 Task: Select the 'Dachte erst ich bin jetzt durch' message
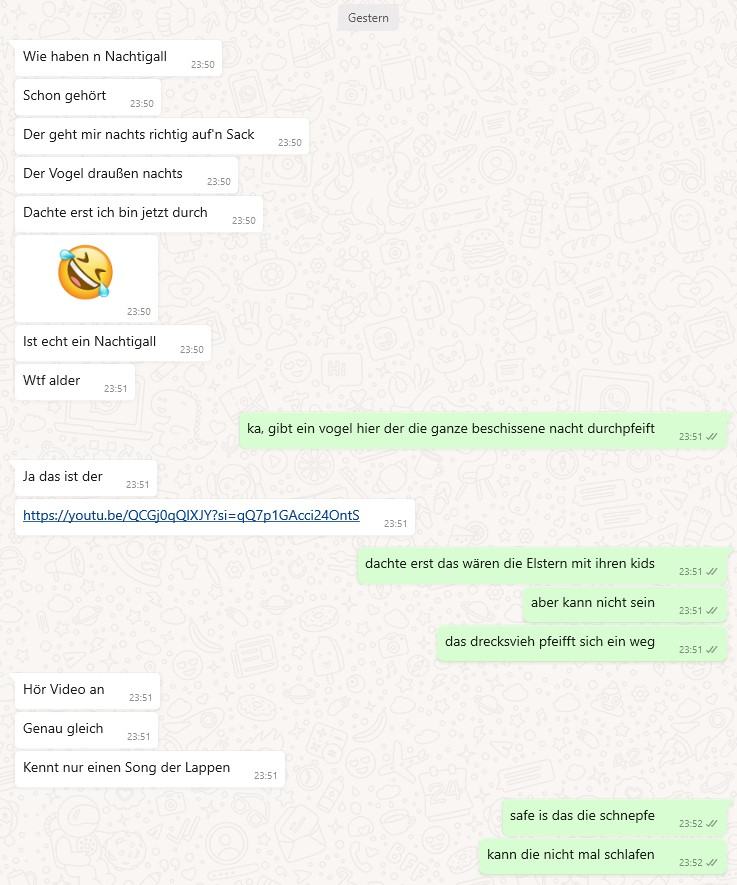pos(139,214)
